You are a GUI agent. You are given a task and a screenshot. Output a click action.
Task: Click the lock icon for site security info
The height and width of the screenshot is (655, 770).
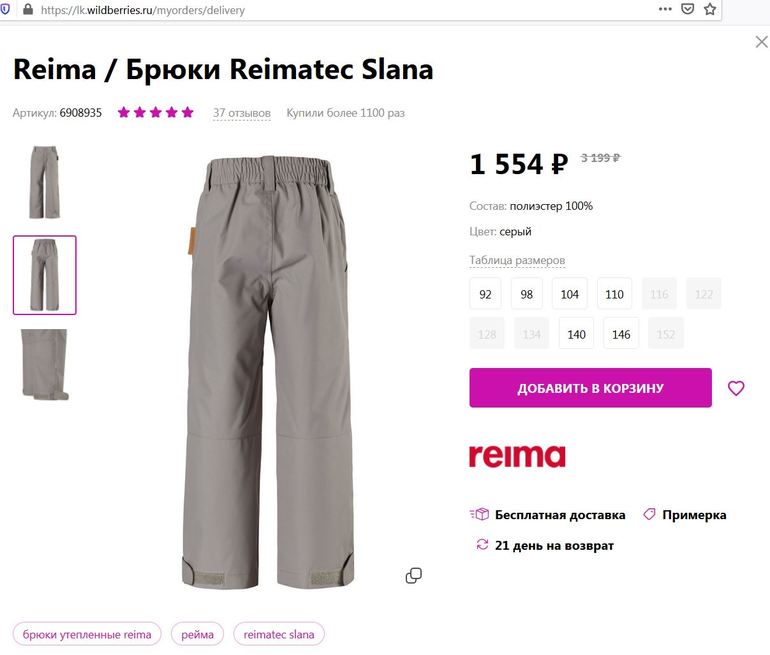tap(27, 10)
